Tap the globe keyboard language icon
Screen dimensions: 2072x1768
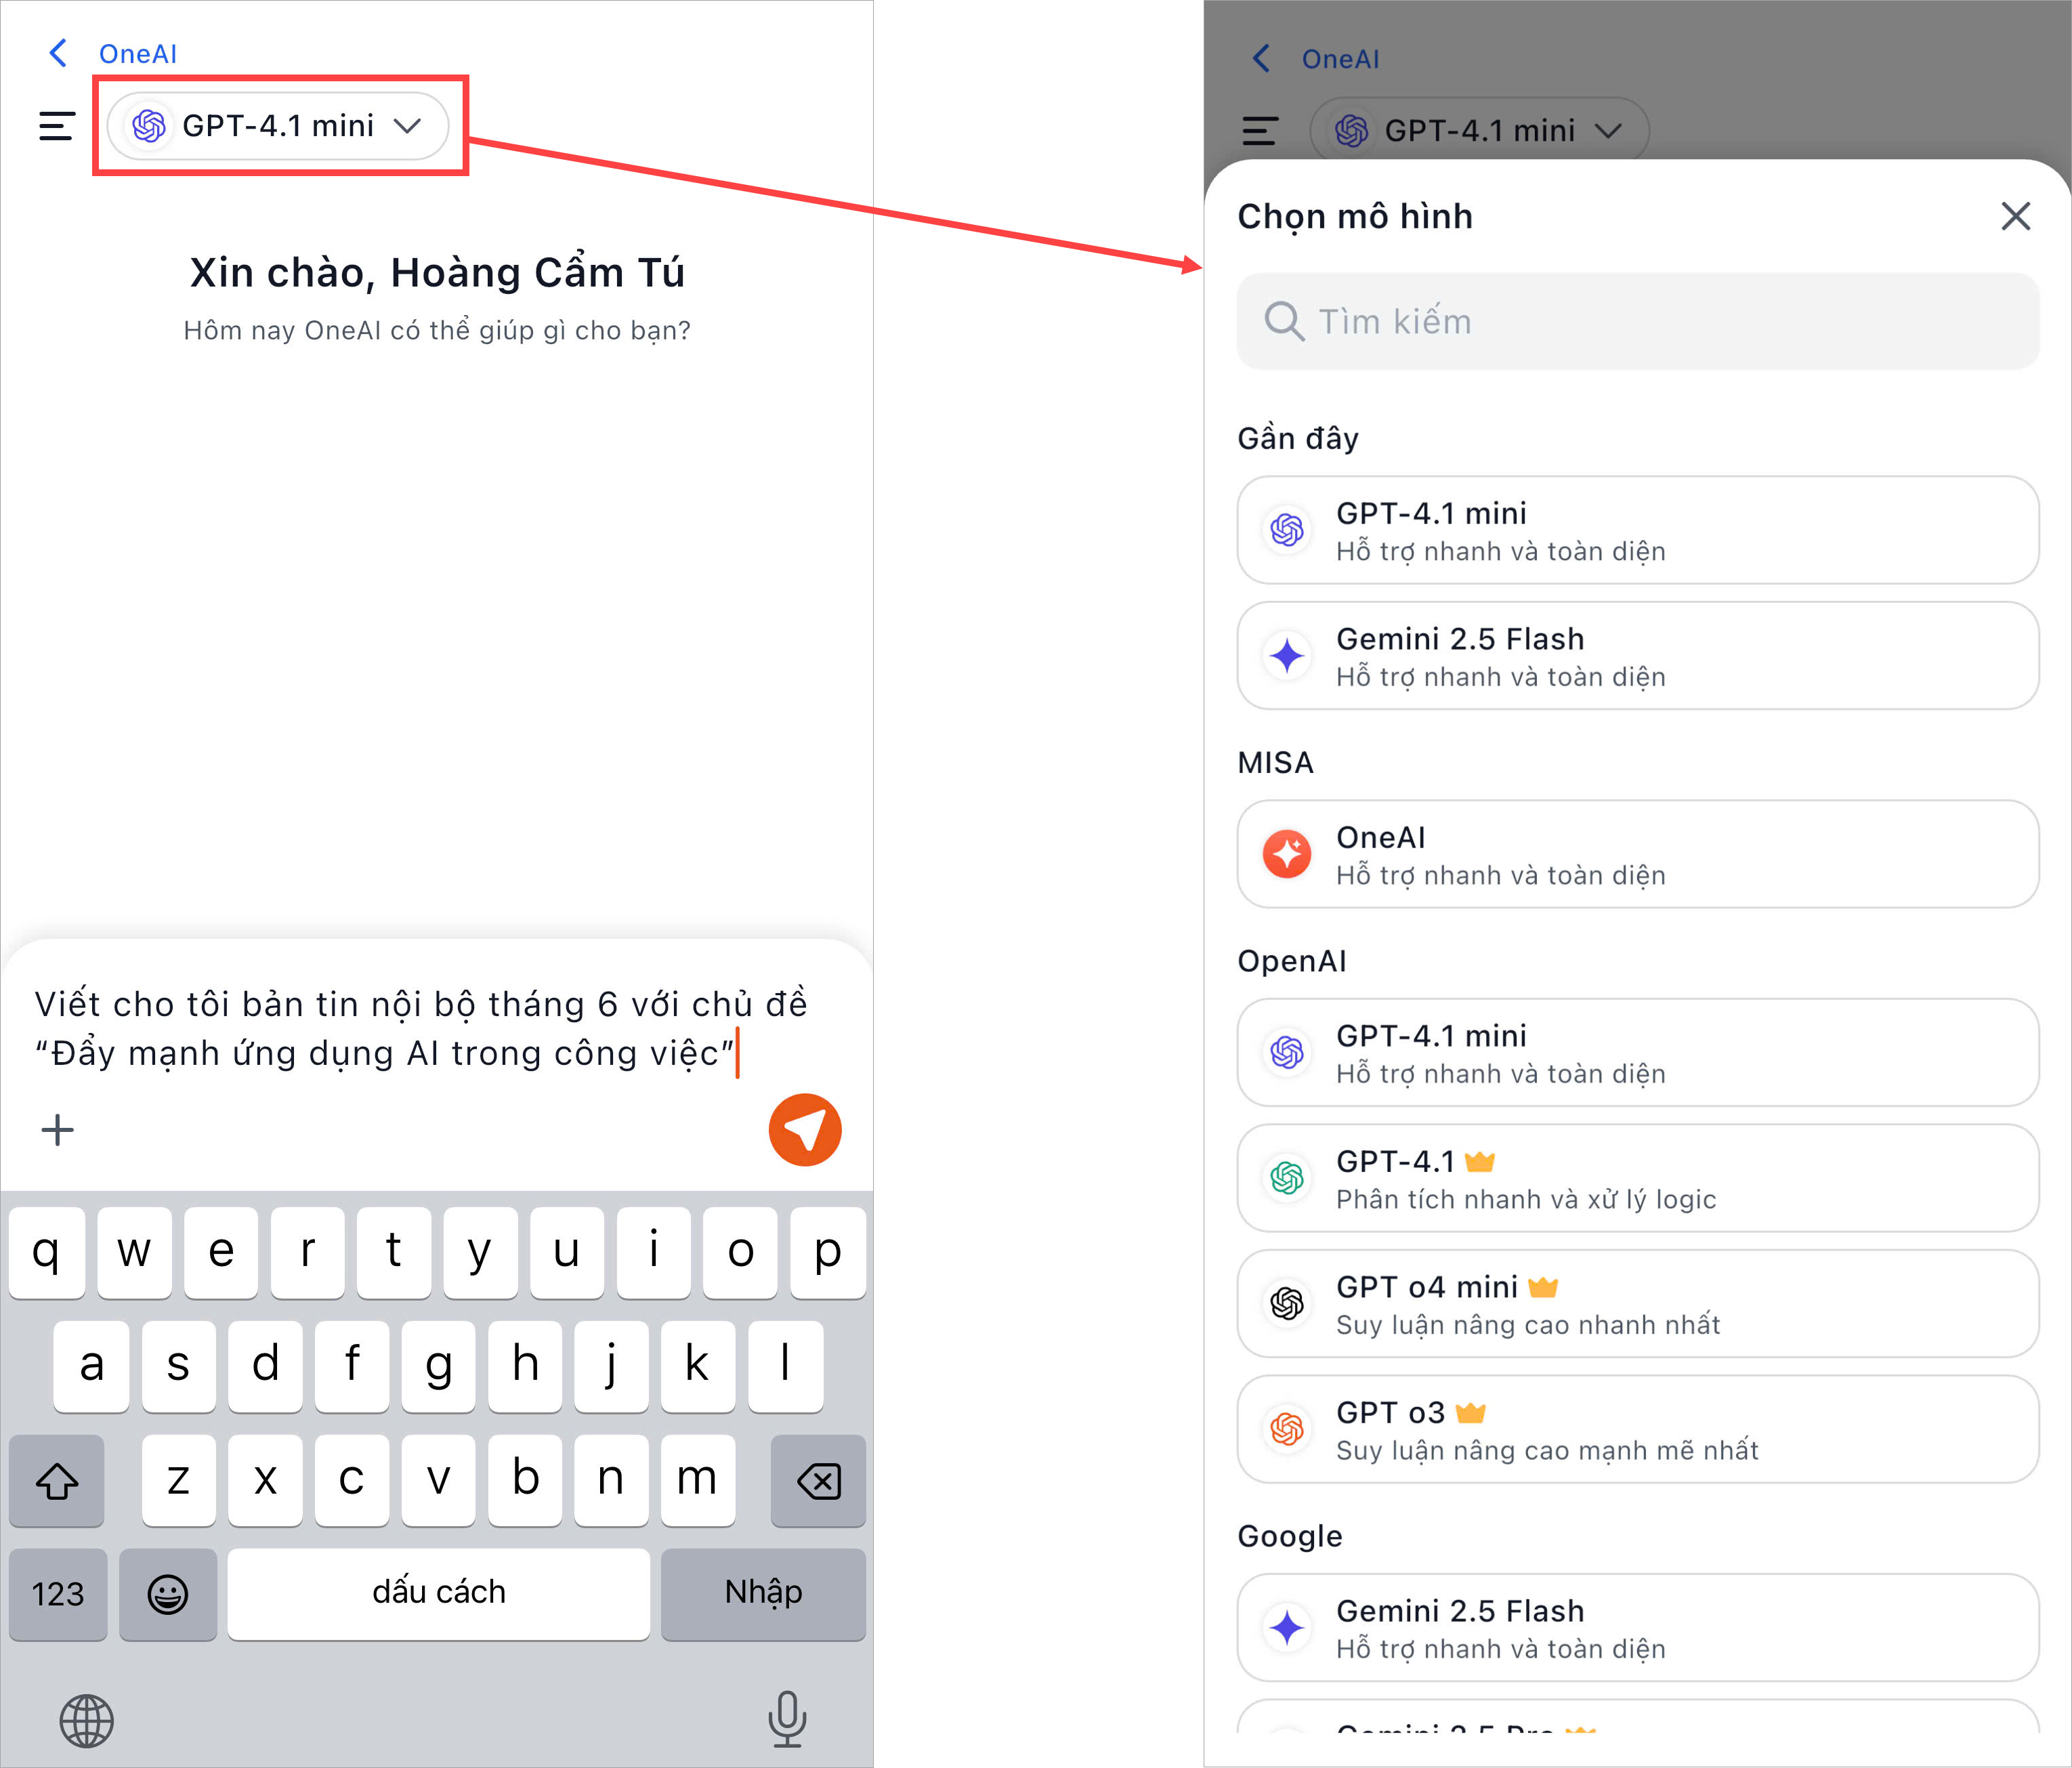tap(87, 1720)
